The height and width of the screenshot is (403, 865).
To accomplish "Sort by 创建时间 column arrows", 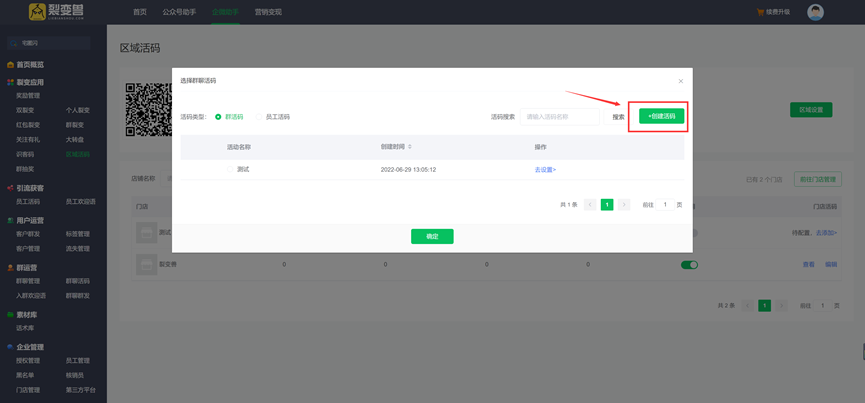I will click(x=410, y=147).
